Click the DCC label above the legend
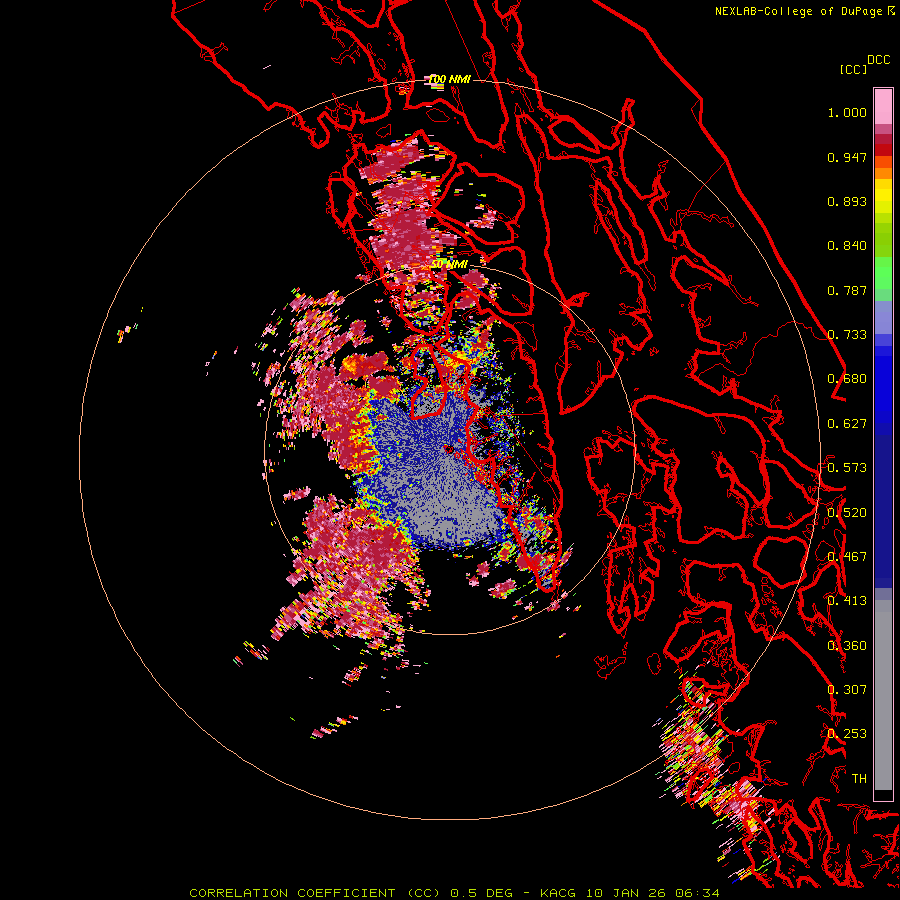Image resolution: width=900 pixels, height=900 pixels. coord(878,60)
